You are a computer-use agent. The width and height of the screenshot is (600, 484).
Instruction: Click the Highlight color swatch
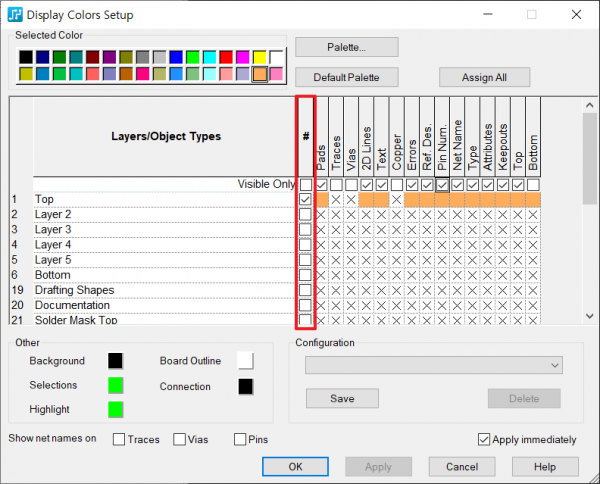(x=116, y=409)
